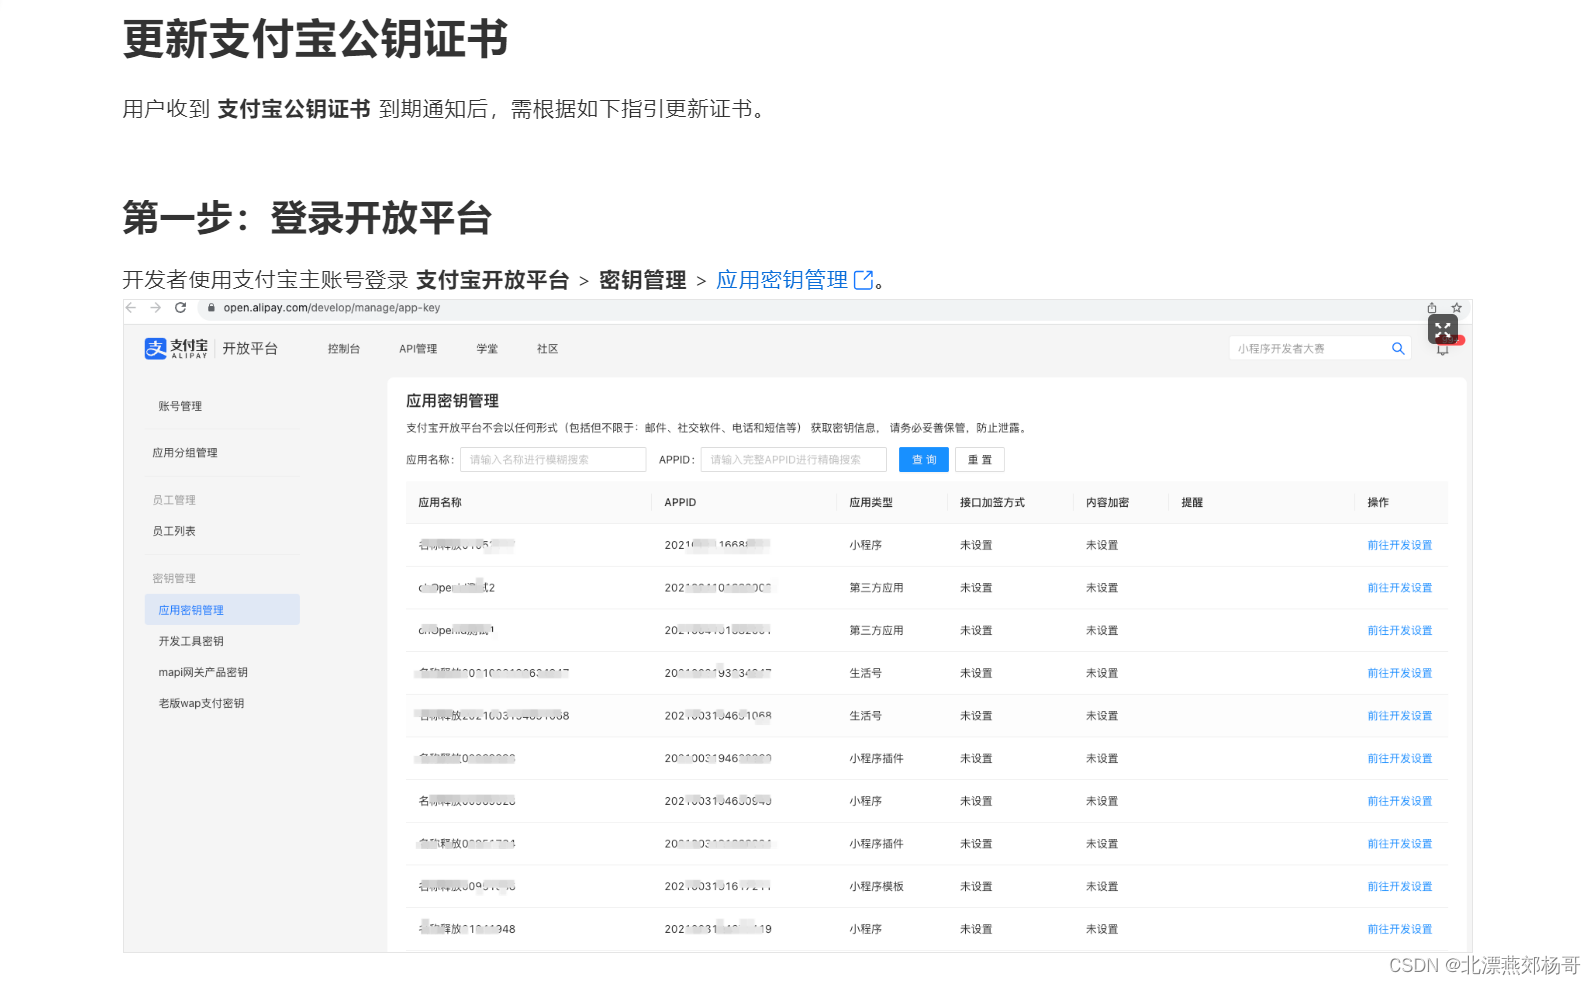
Task: Click the 应用密钥管理 panel heading
Action: tap(452, 401)
